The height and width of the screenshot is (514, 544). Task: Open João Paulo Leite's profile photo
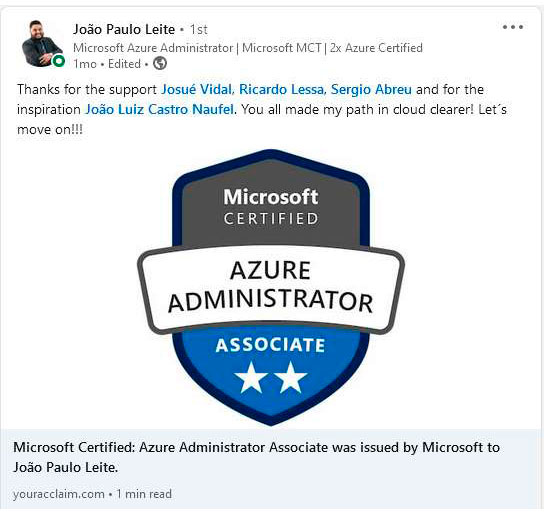coord(42,44)
